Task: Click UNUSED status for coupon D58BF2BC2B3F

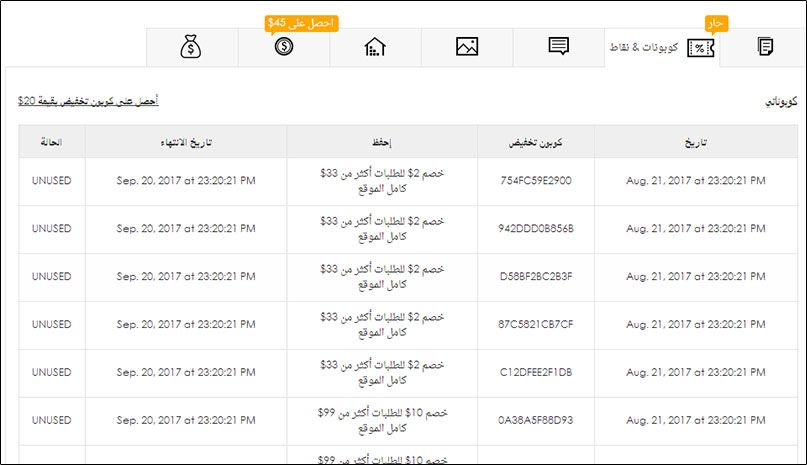Action: coord(51,277)
